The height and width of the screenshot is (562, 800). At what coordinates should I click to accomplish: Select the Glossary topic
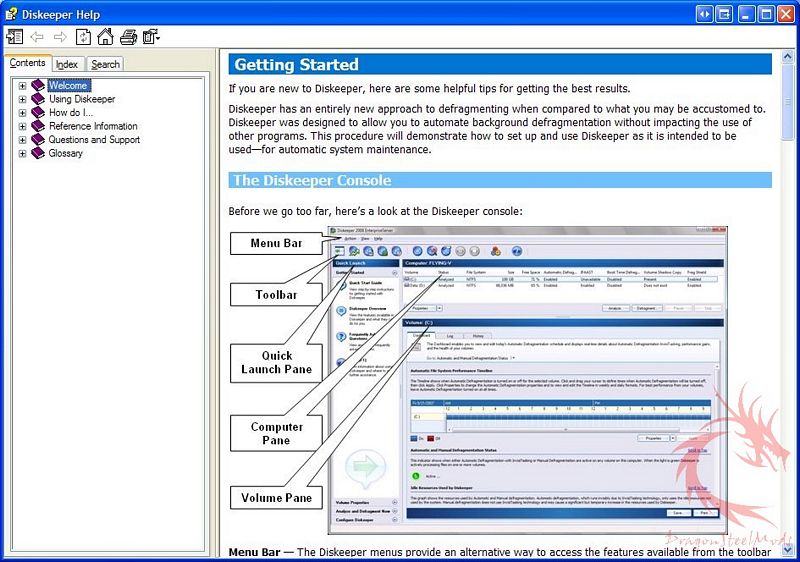point(66,153)
